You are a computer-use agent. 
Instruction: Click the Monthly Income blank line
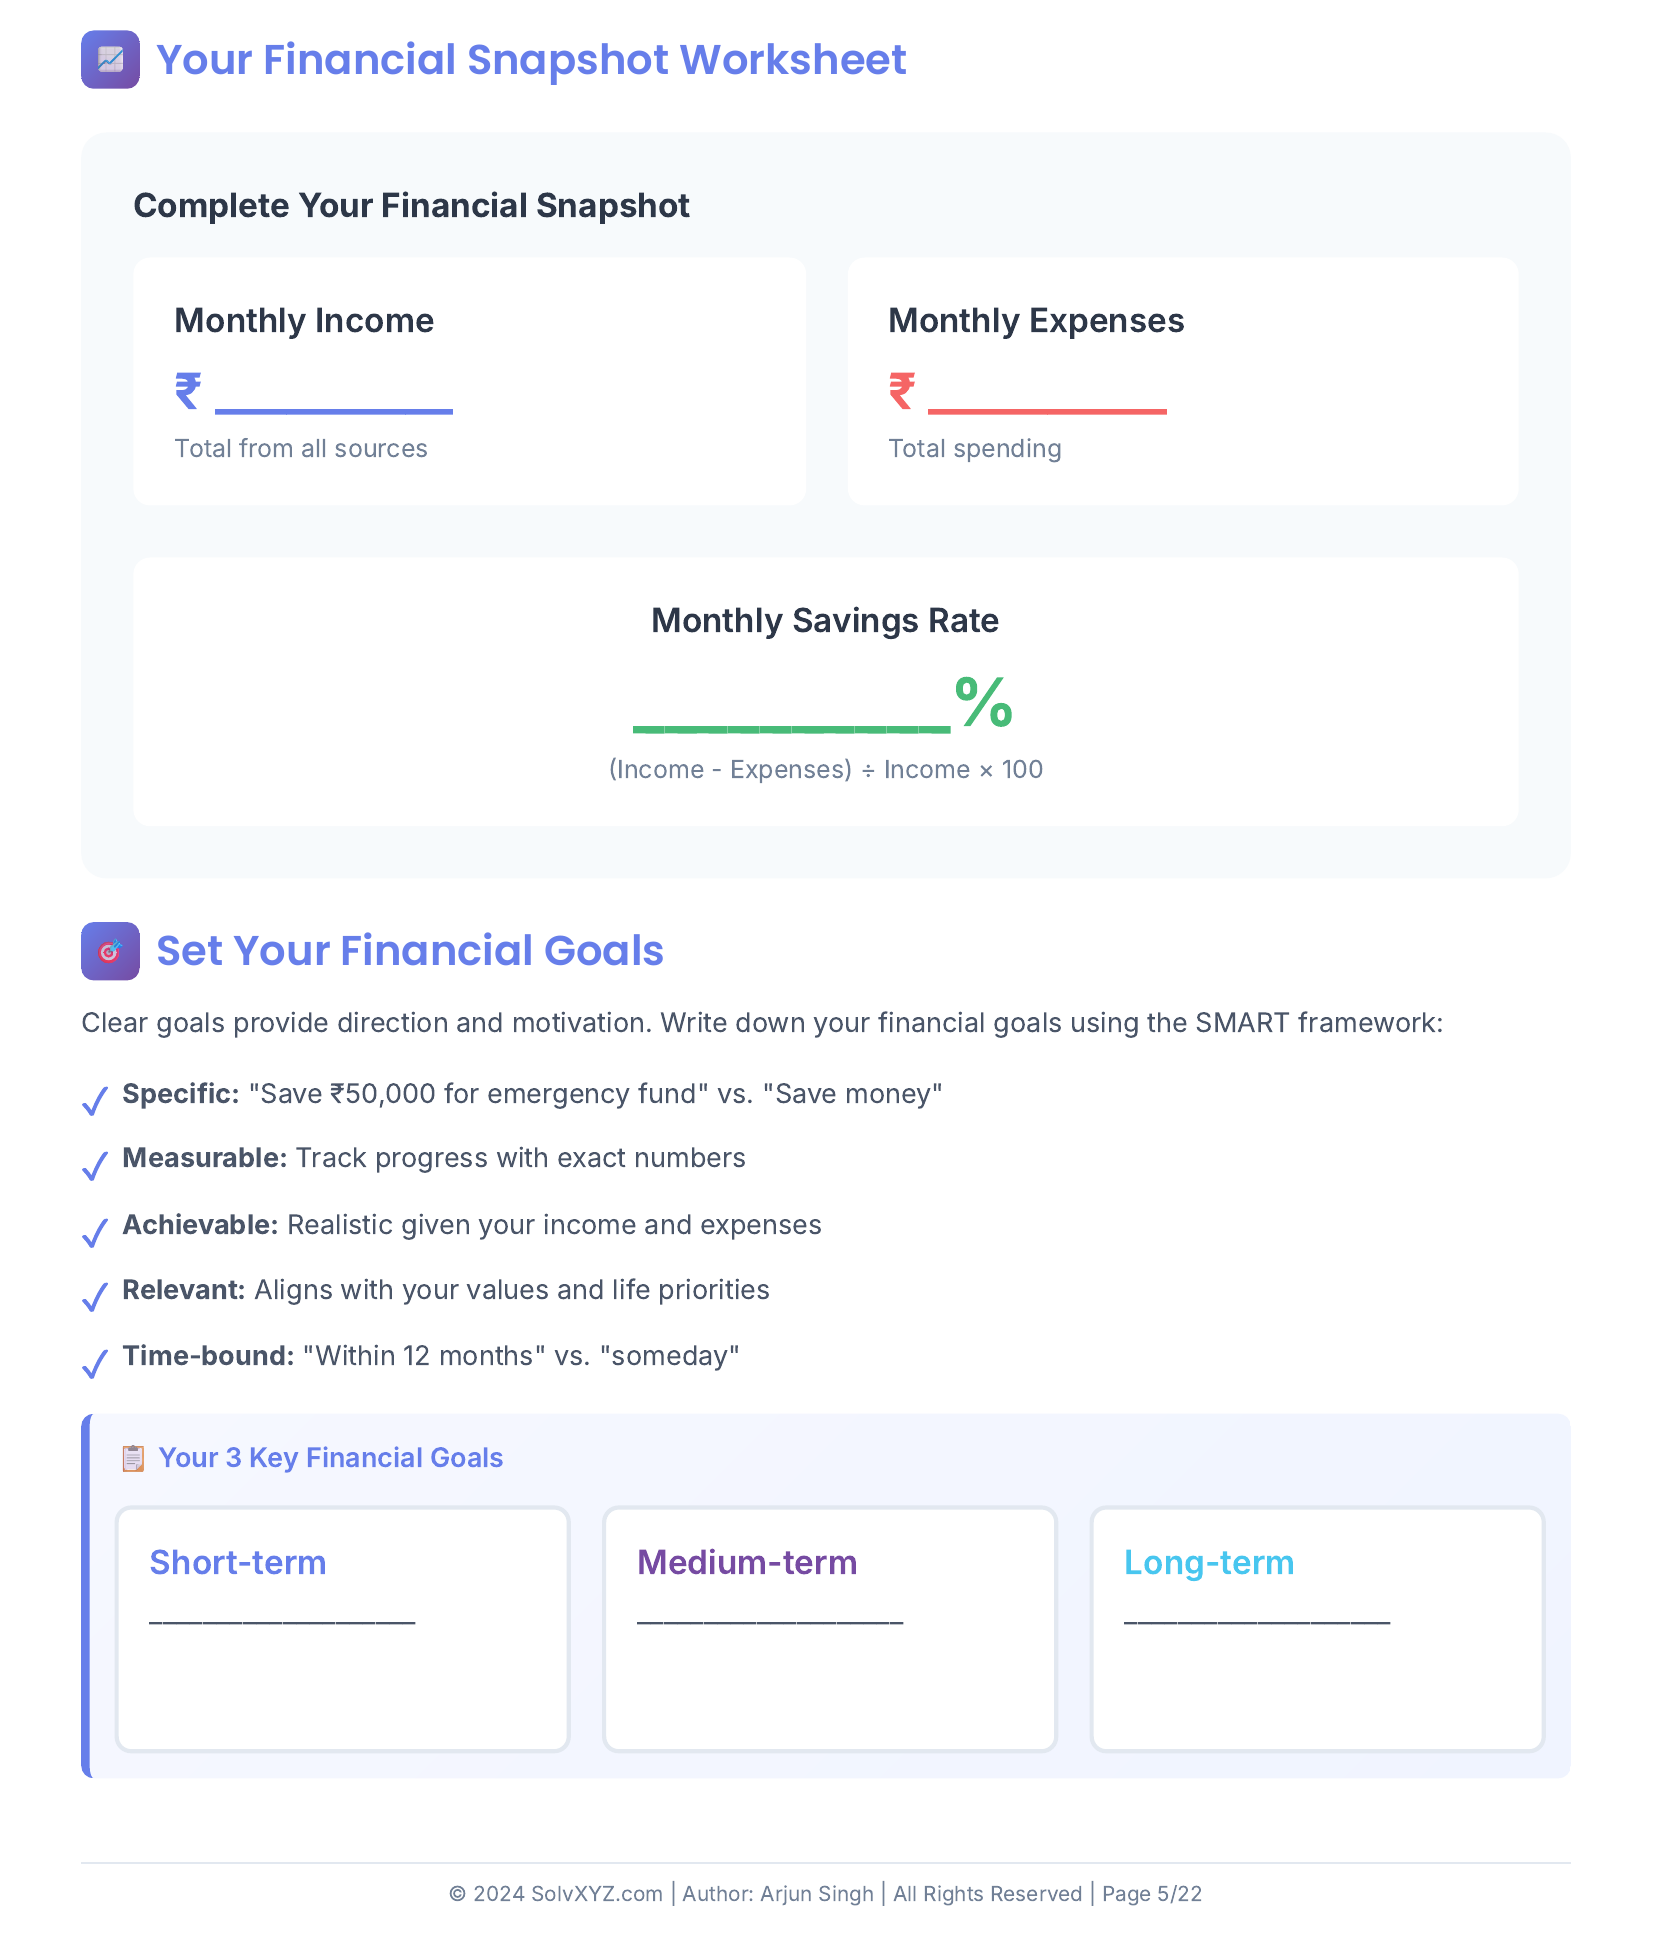334,408
